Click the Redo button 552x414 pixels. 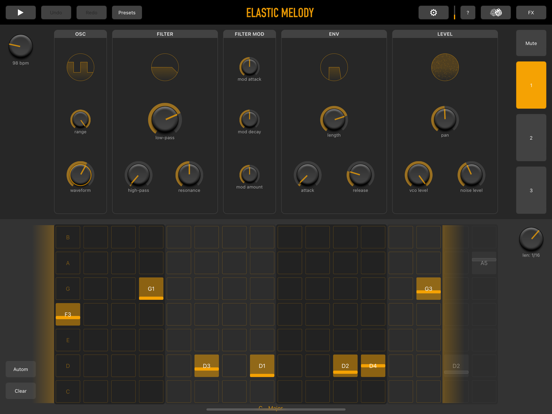tap(92, 13)
